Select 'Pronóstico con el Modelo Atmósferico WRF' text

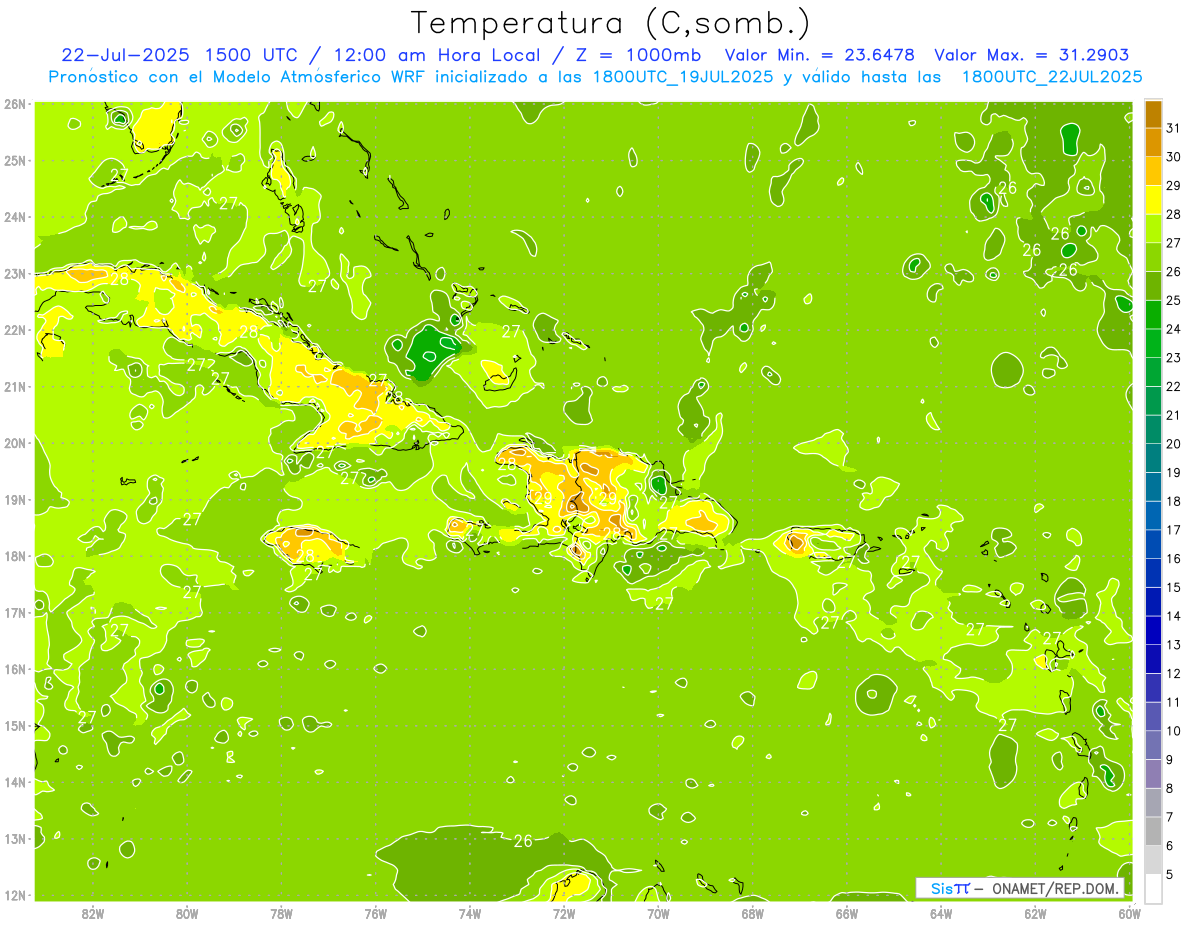tap(239, 76)
